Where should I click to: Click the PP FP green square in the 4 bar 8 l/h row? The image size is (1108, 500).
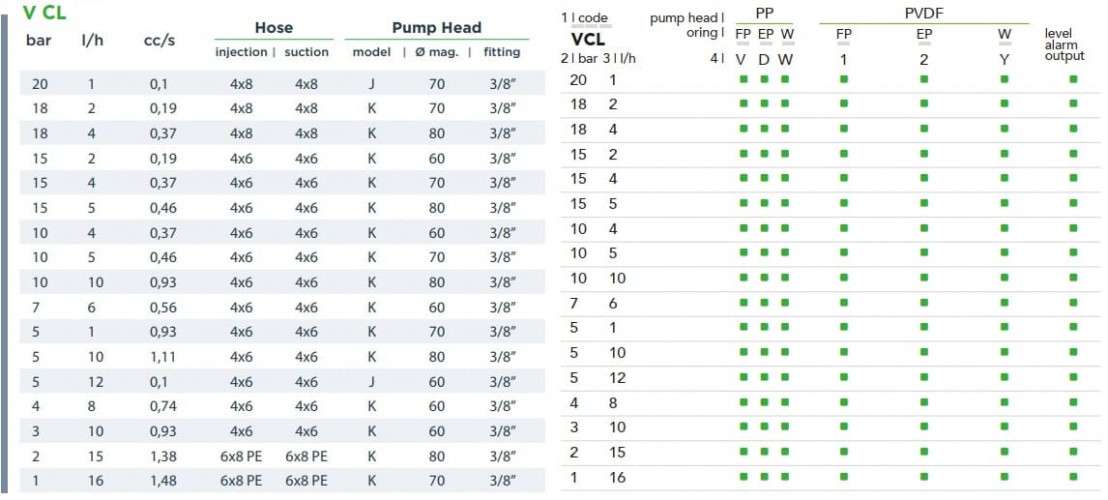742,403
